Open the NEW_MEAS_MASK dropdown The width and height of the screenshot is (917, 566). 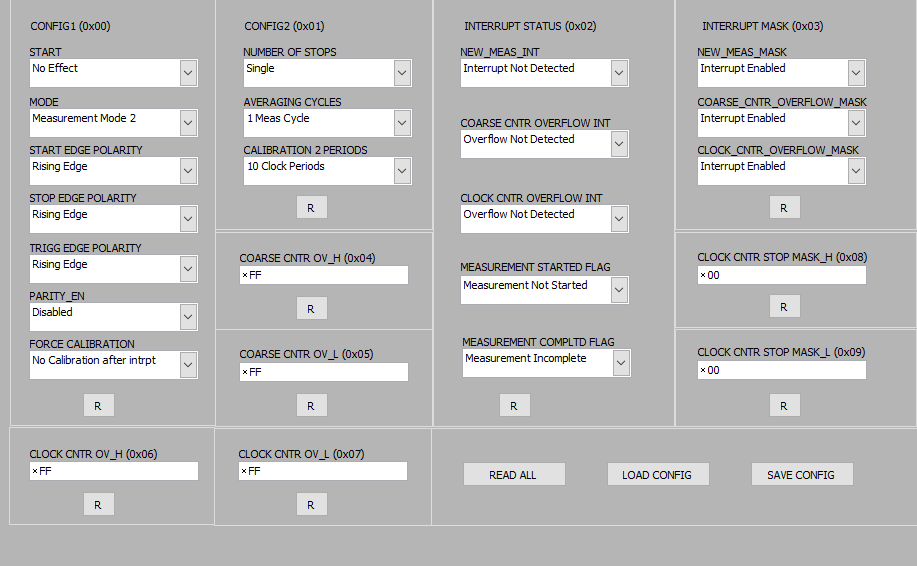coord(856,73)
